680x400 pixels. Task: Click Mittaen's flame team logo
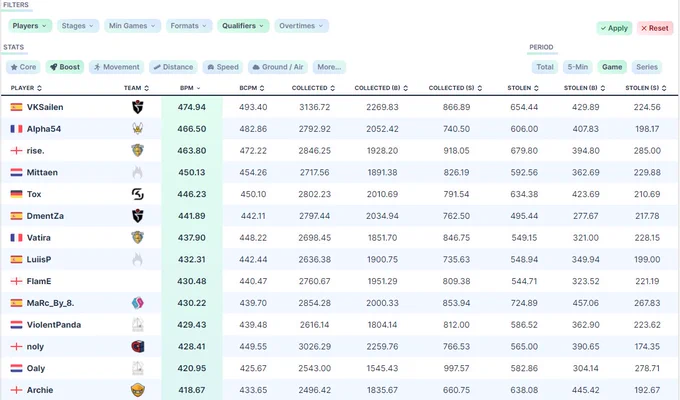[137, 172]
